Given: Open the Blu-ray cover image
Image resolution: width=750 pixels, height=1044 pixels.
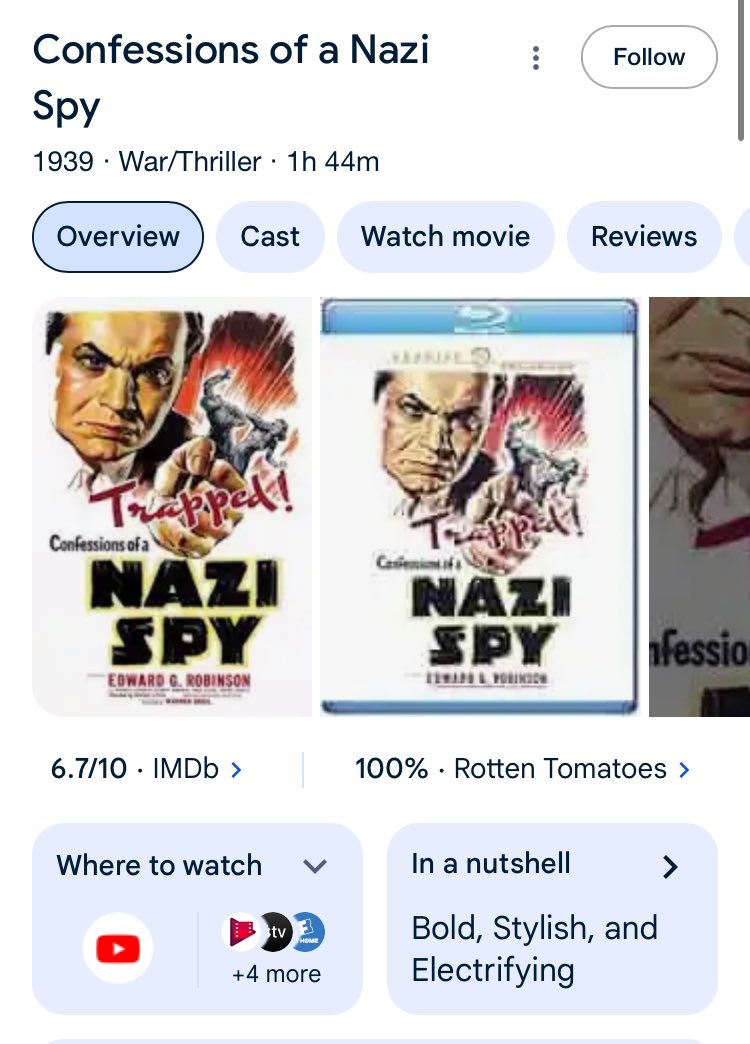Looking at the screenshot, I should click(x=479, y=507).
